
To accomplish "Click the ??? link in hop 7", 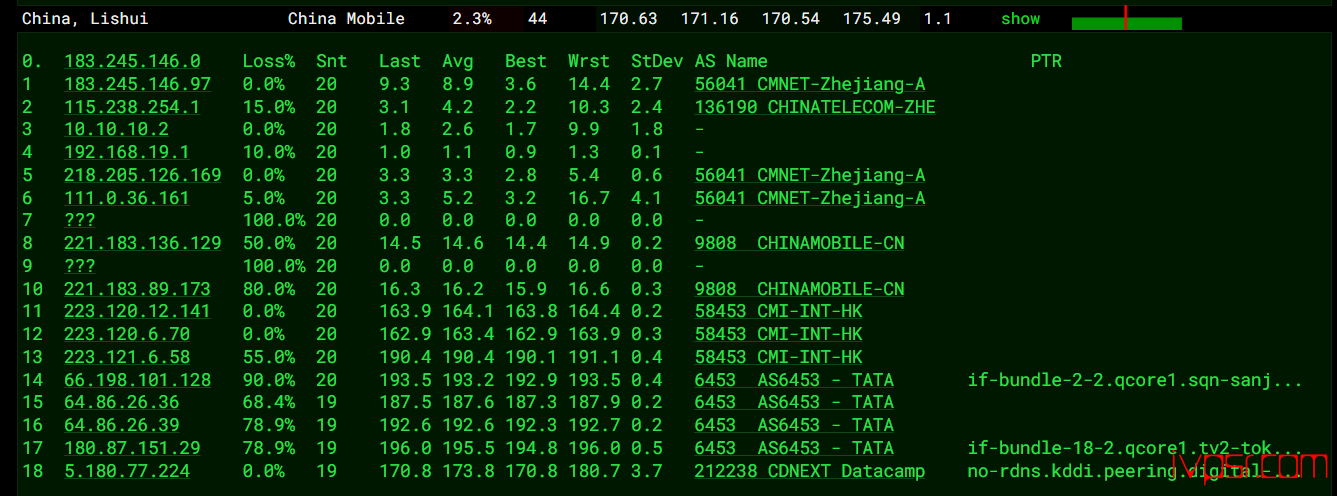I will (80, 220).
